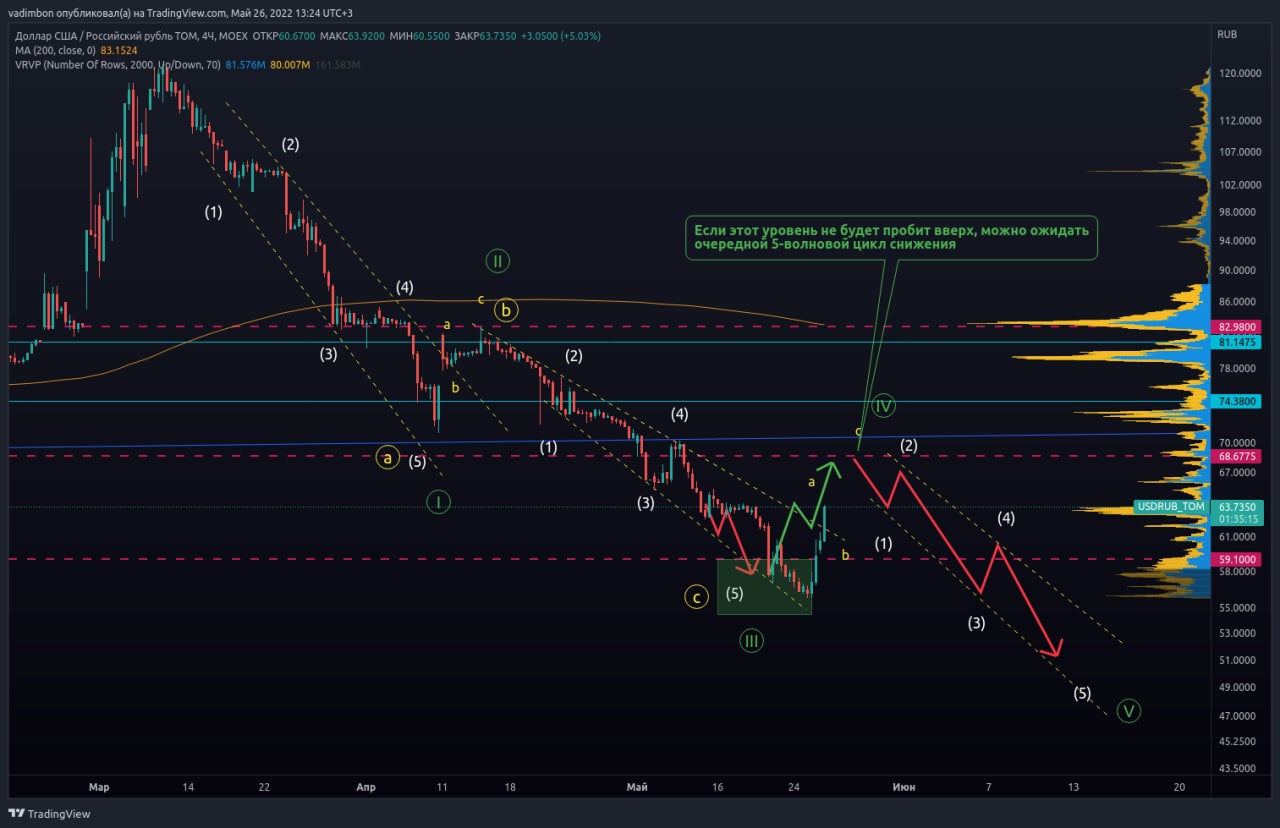The image size is (1280, 828).
Task: Click the TradingView logo at bottom left
Action: click(50, 813)
